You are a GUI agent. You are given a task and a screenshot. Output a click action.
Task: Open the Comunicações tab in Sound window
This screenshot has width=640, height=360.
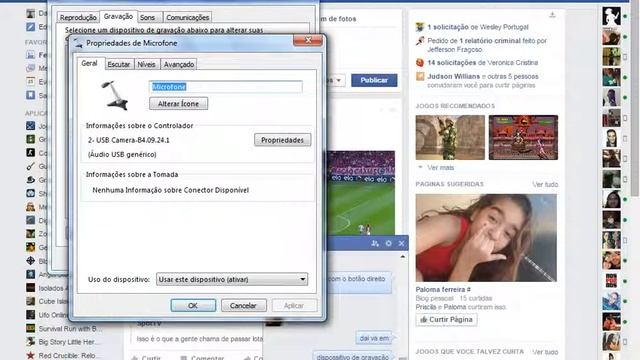(187, 17)
